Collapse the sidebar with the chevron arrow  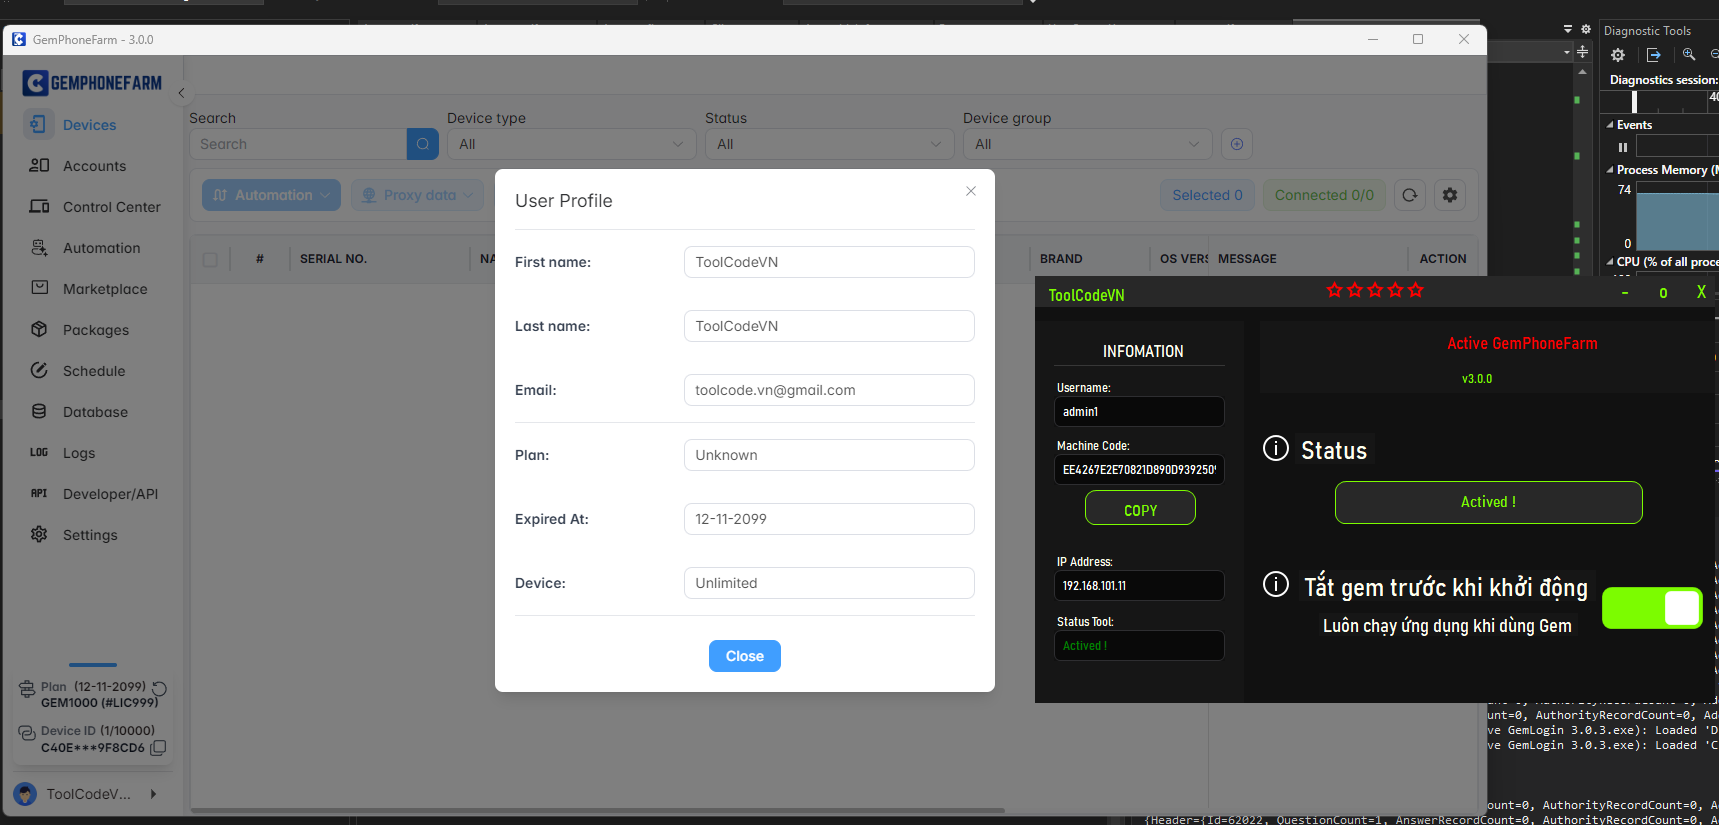181,93
